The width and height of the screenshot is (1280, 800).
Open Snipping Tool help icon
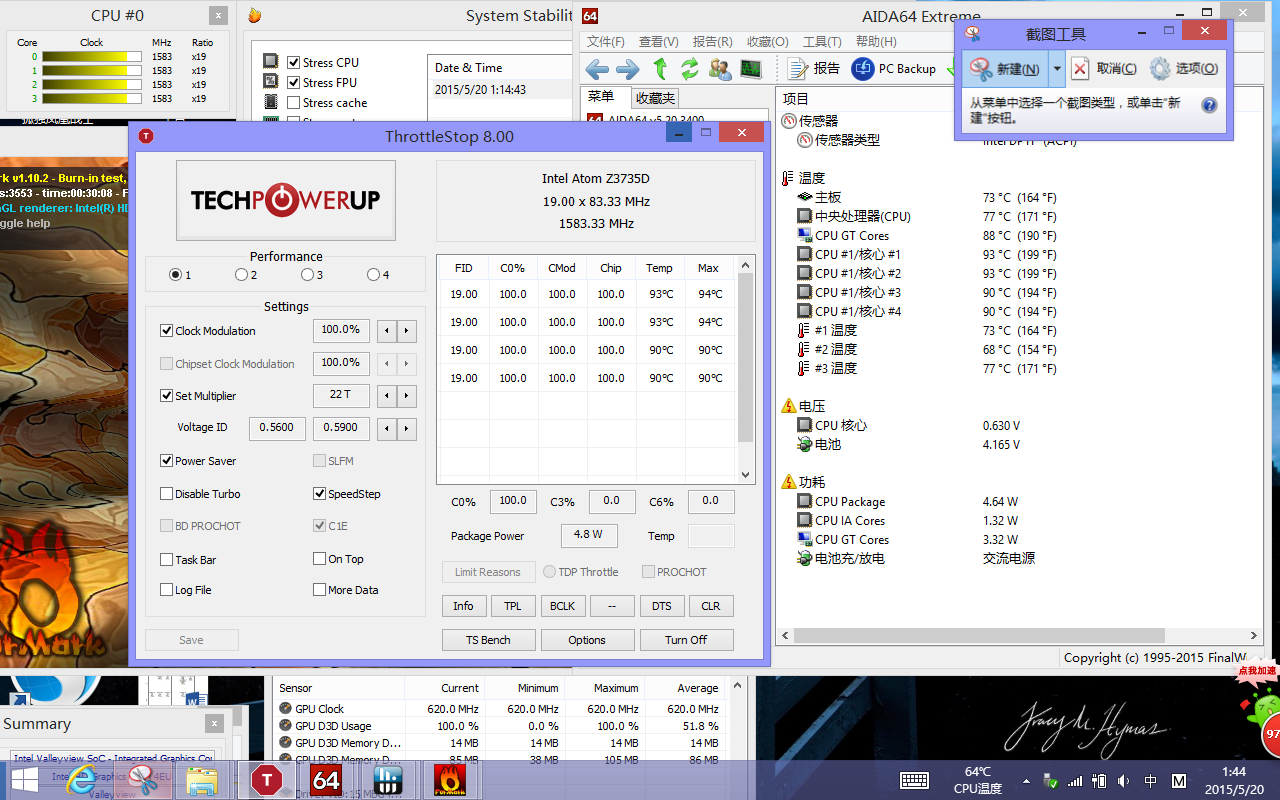click(1209, 105)
